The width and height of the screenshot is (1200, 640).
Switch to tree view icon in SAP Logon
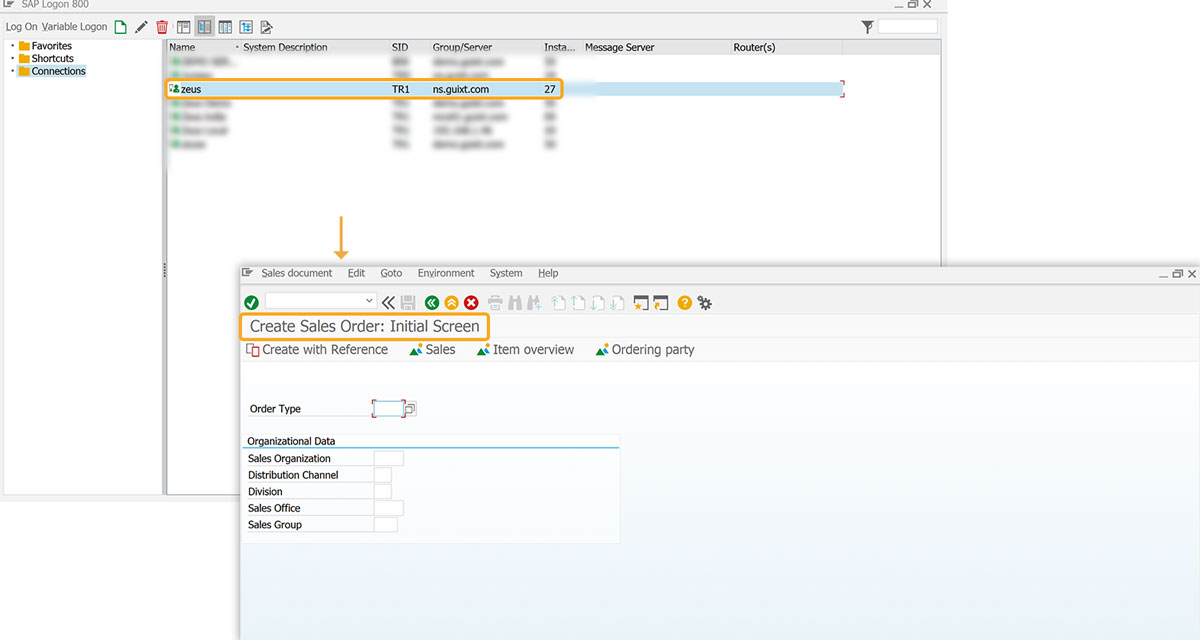(246, 27)
